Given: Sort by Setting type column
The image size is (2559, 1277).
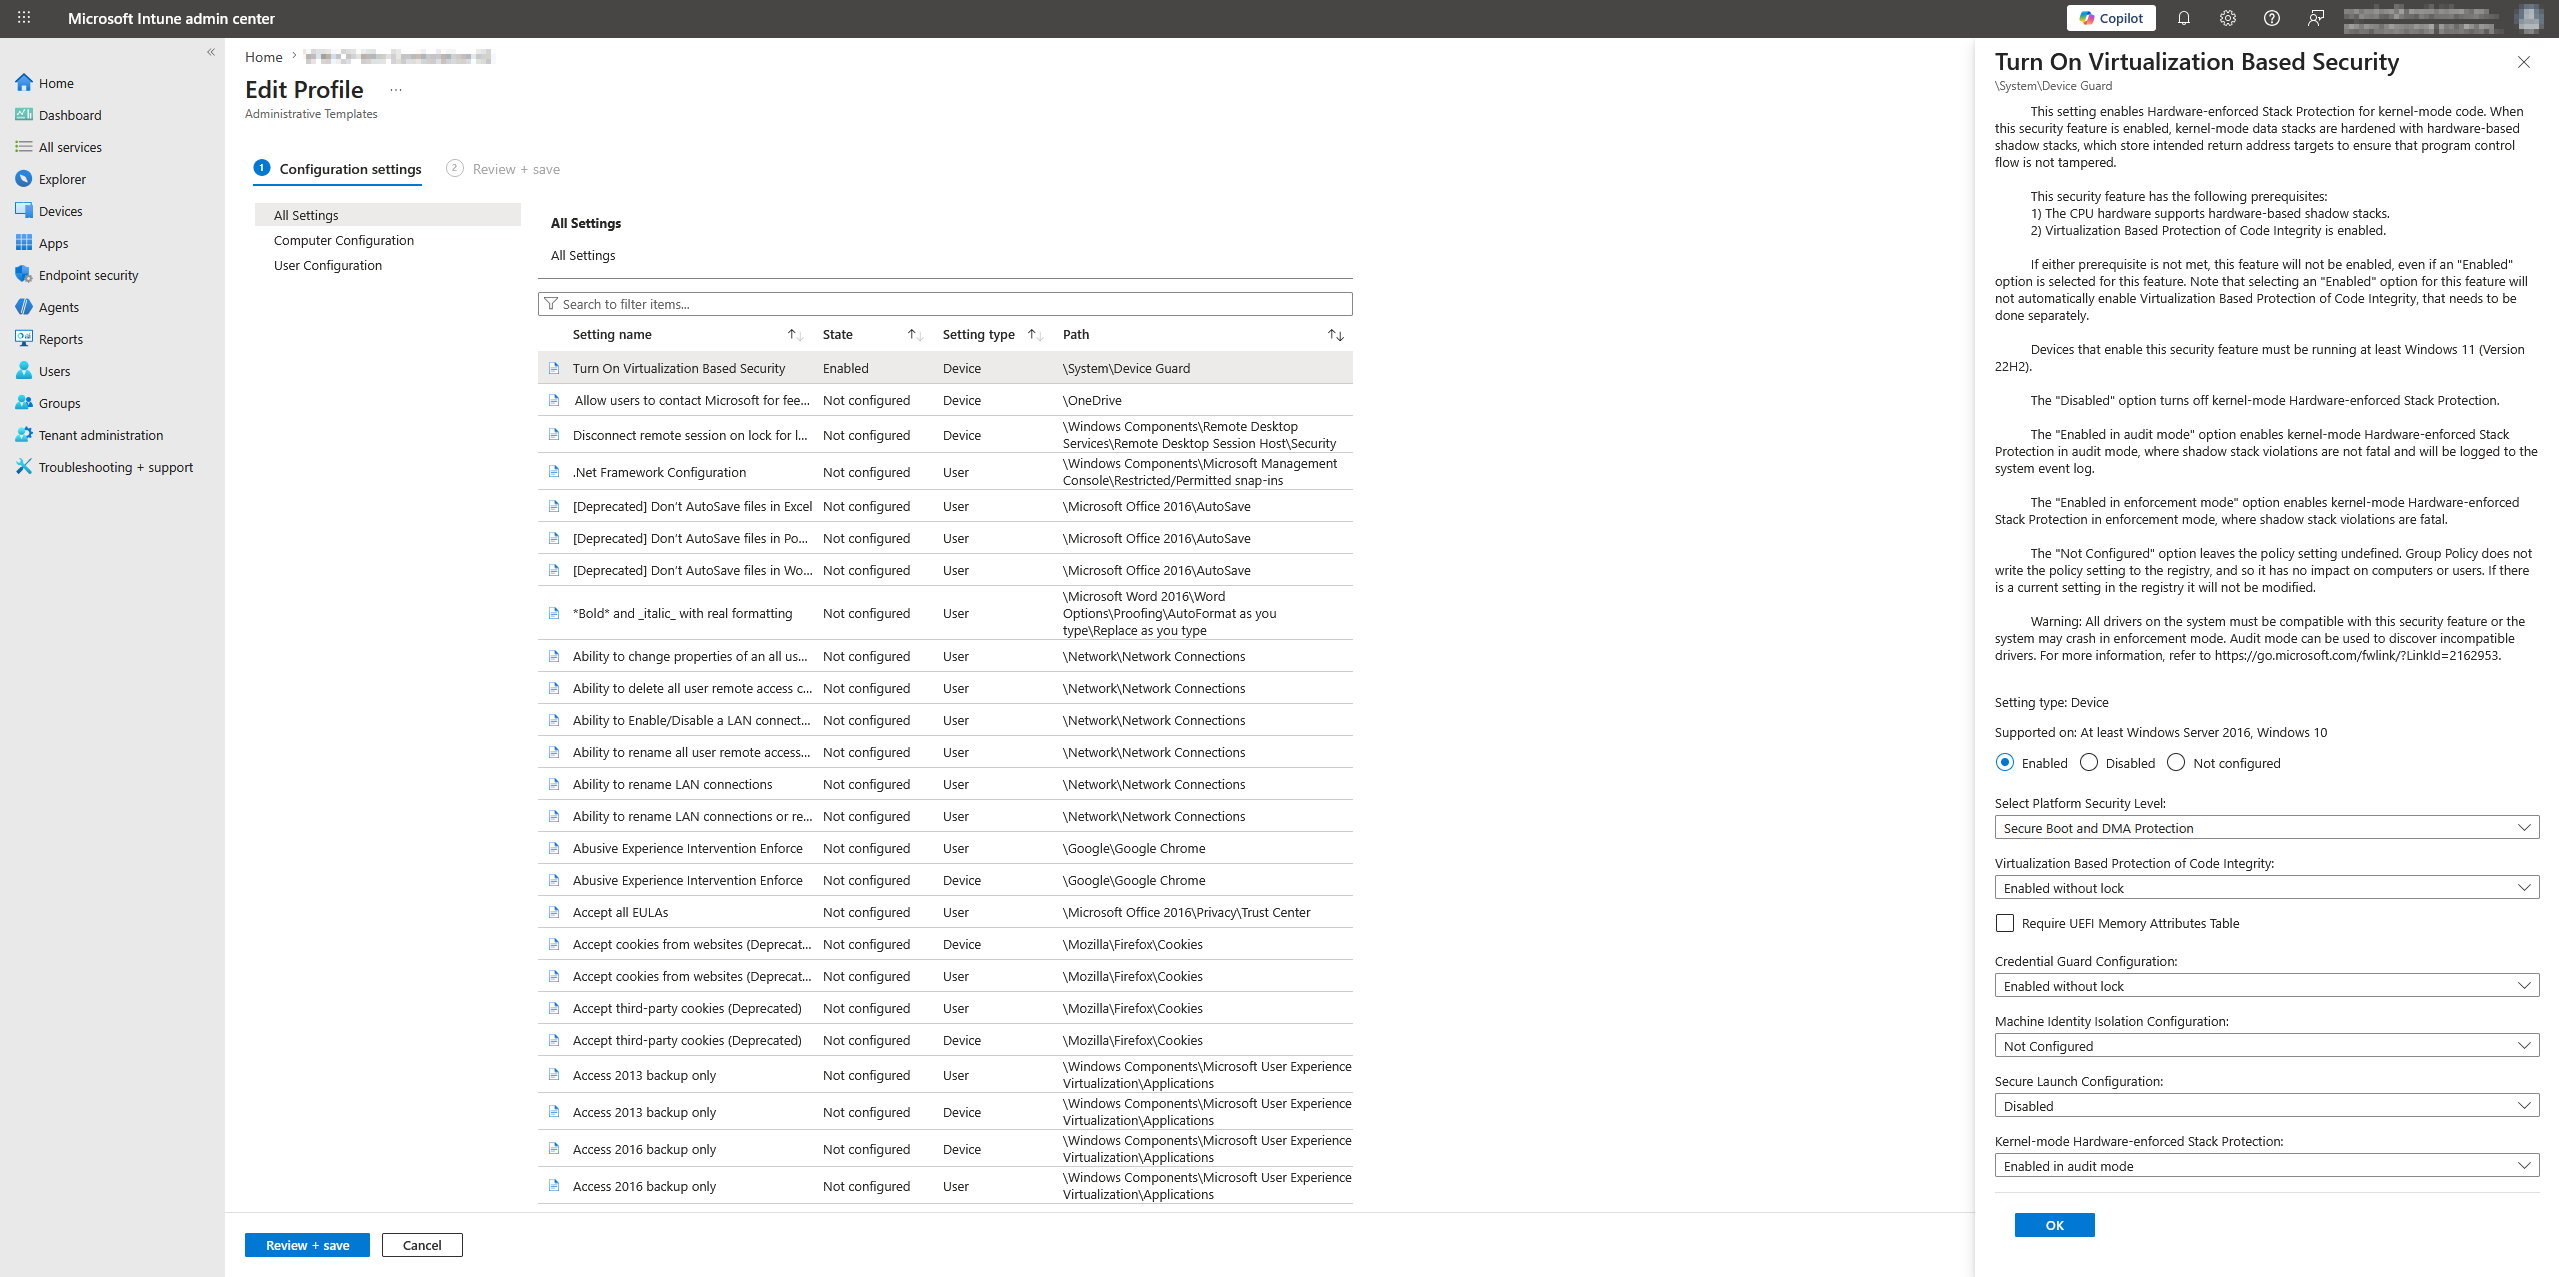Looking at the screenshot, I should tap(991, 335).
